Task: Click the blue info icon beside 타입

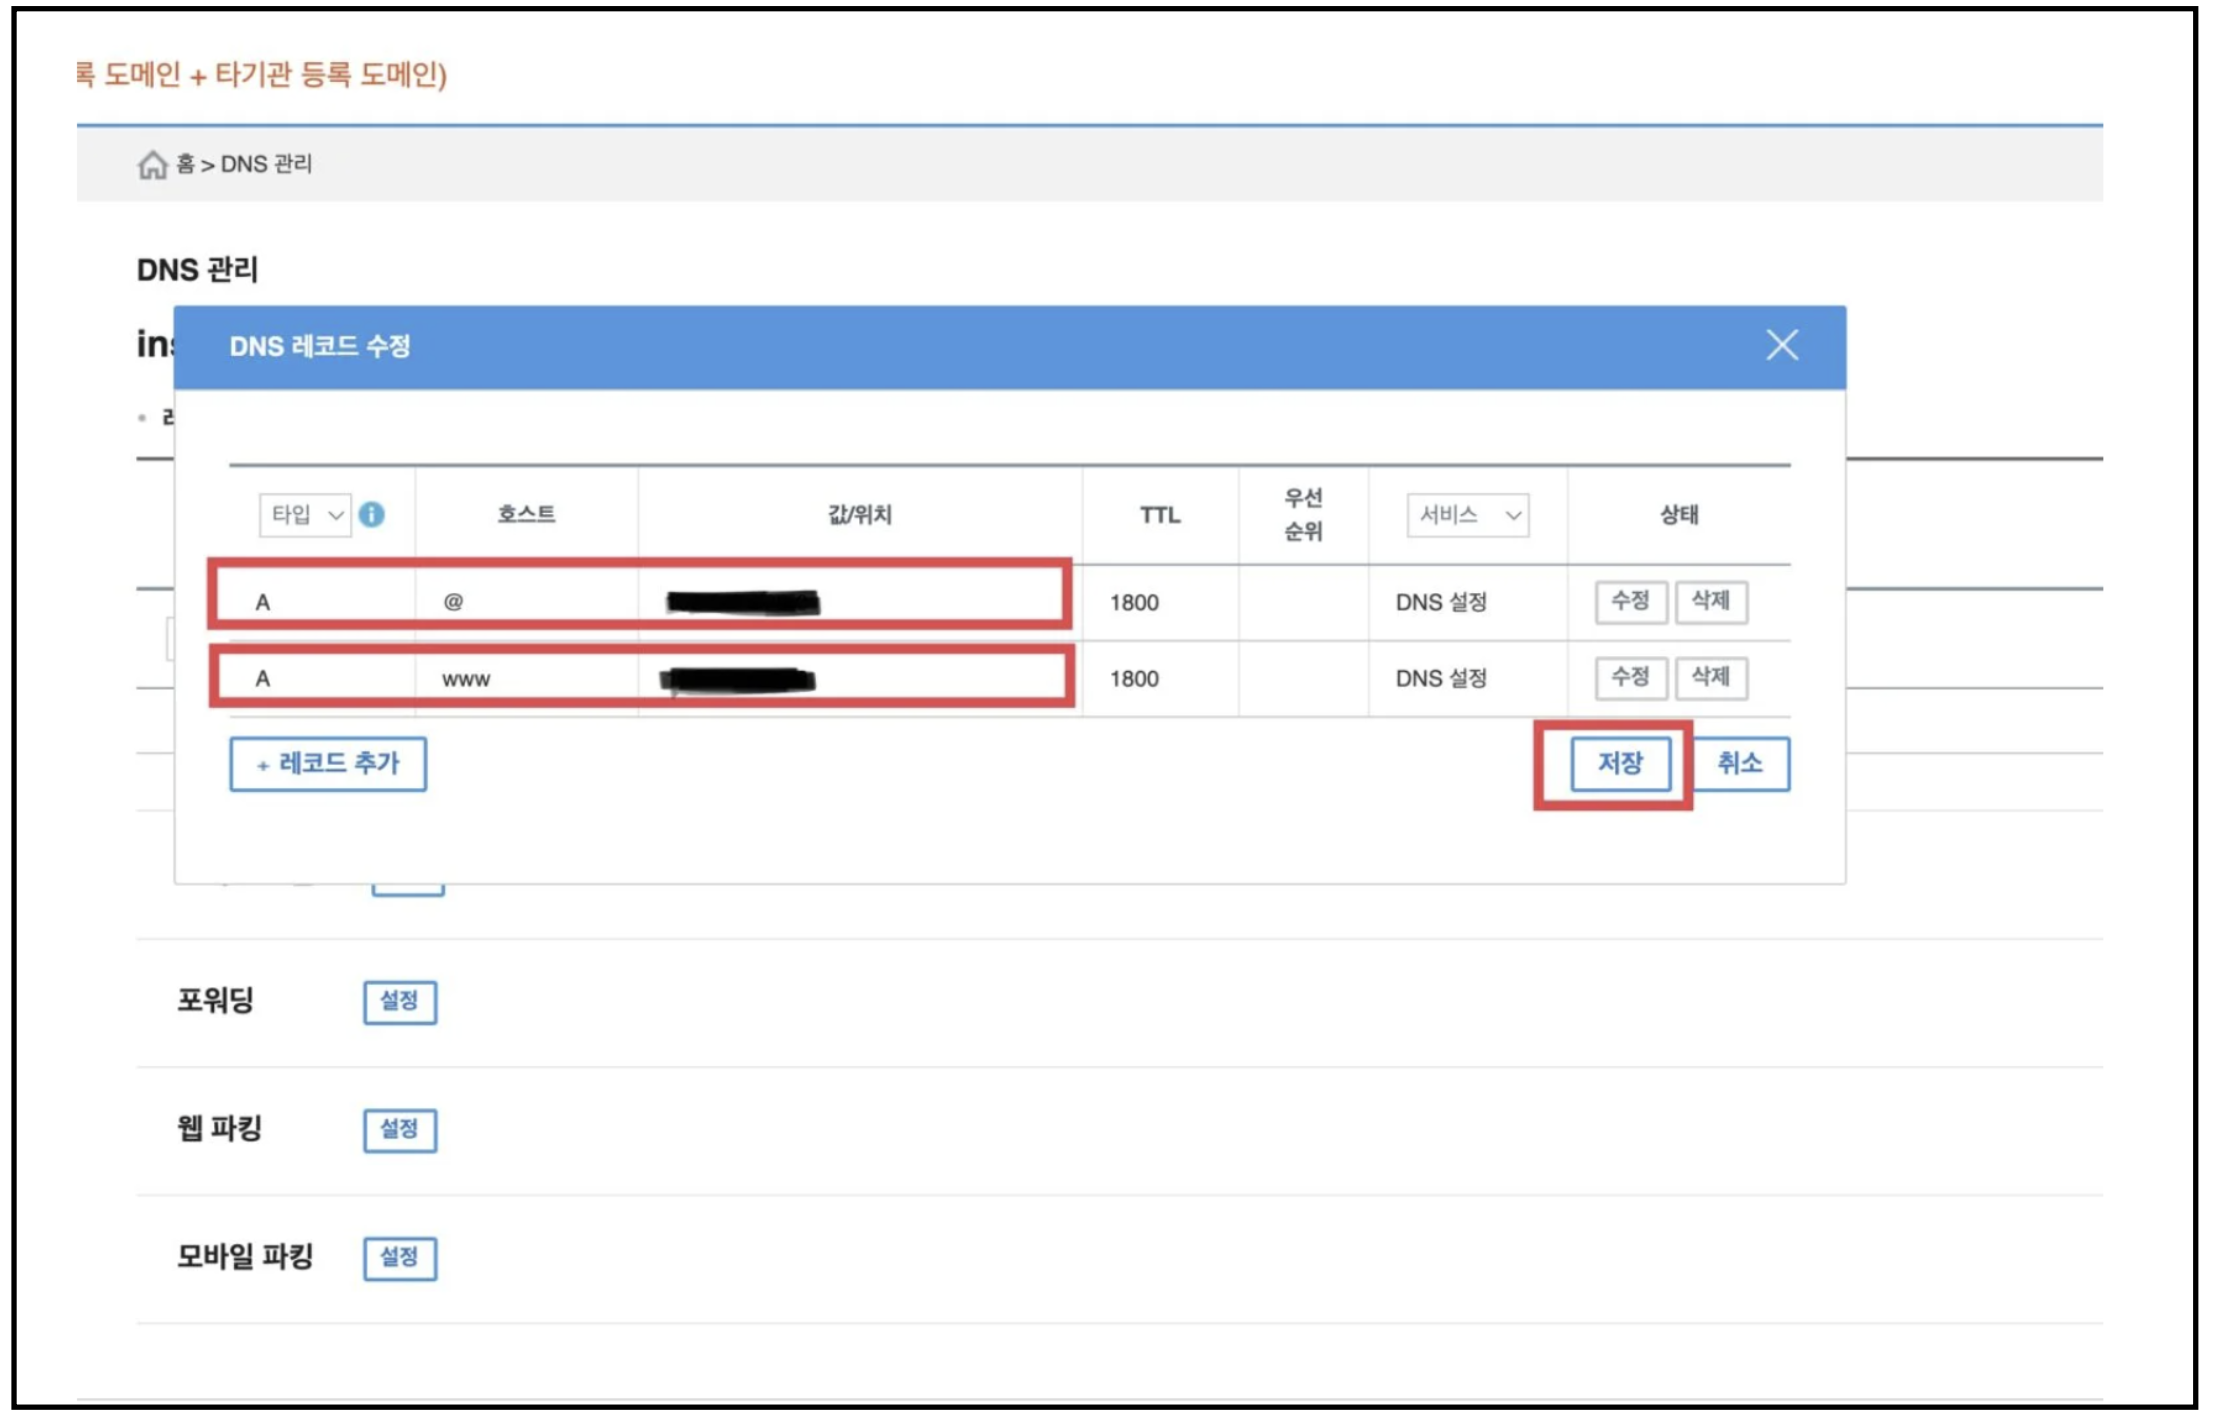Action: [x=372, y=515]
